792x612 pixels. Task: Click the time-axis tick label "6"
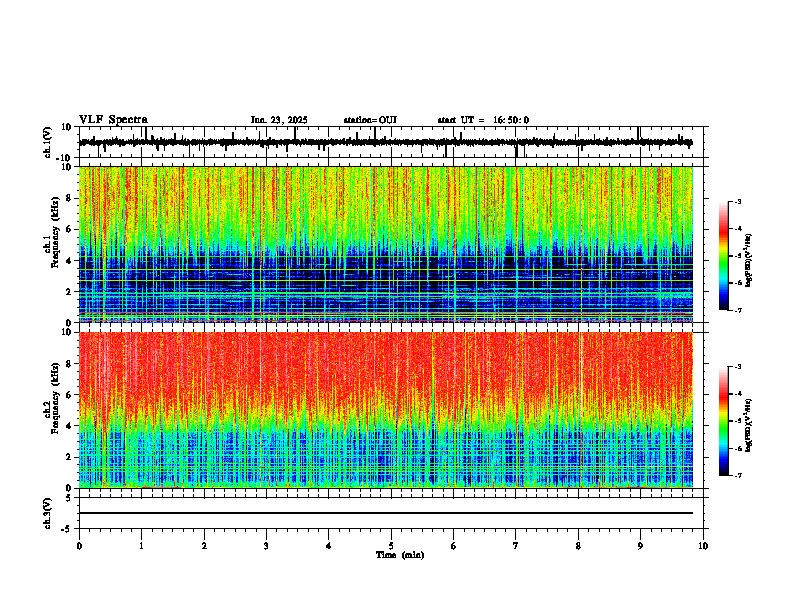pyautogui.click(x=453, y=546)
